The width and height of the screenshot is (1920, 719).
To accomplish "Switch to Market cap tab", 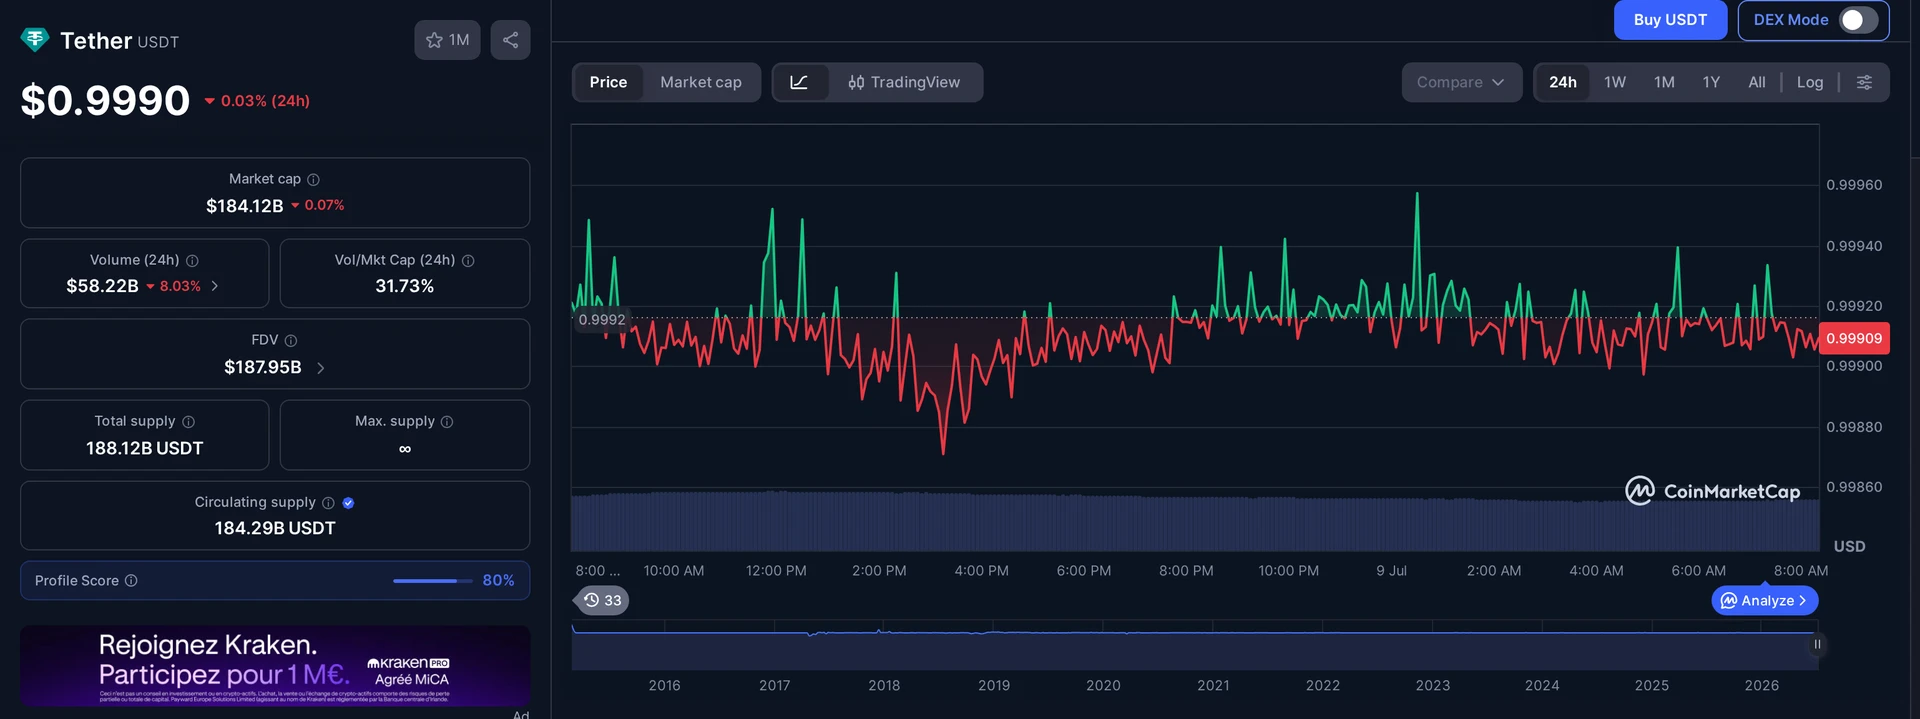I will 701,82.
